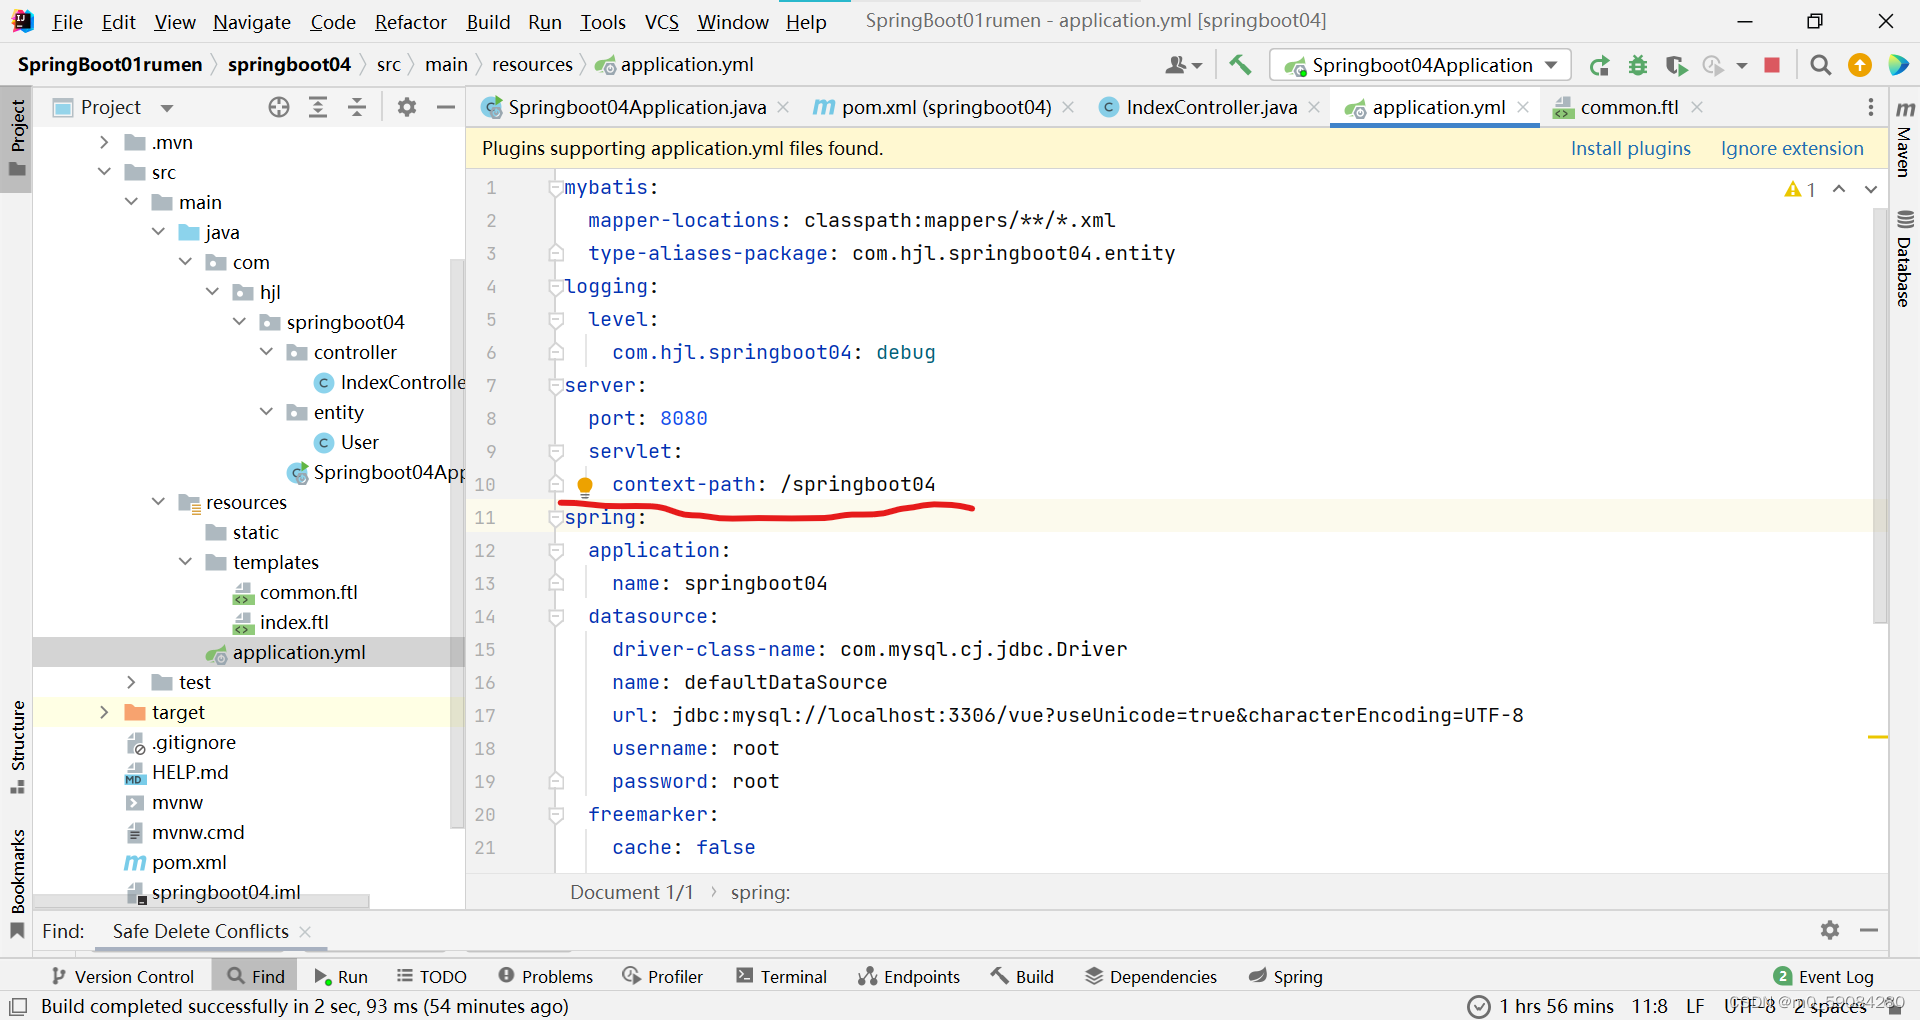This screenshot has height=1020, width=1920.
Task: Toggle the Problems tool window
Action: (545, 976)
